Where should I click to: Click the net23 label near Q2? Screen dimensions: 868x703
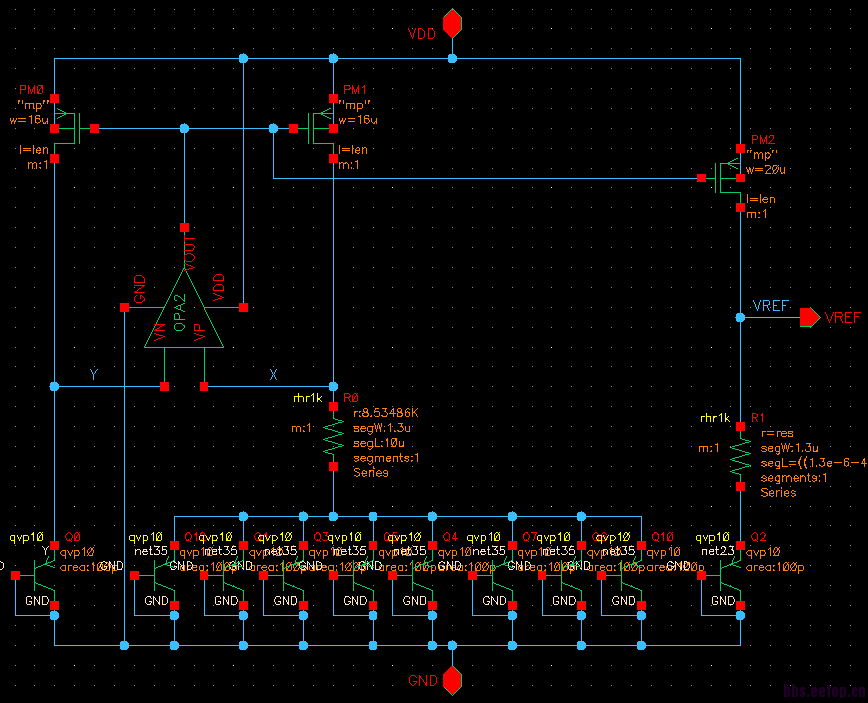[x=718, y=551]
